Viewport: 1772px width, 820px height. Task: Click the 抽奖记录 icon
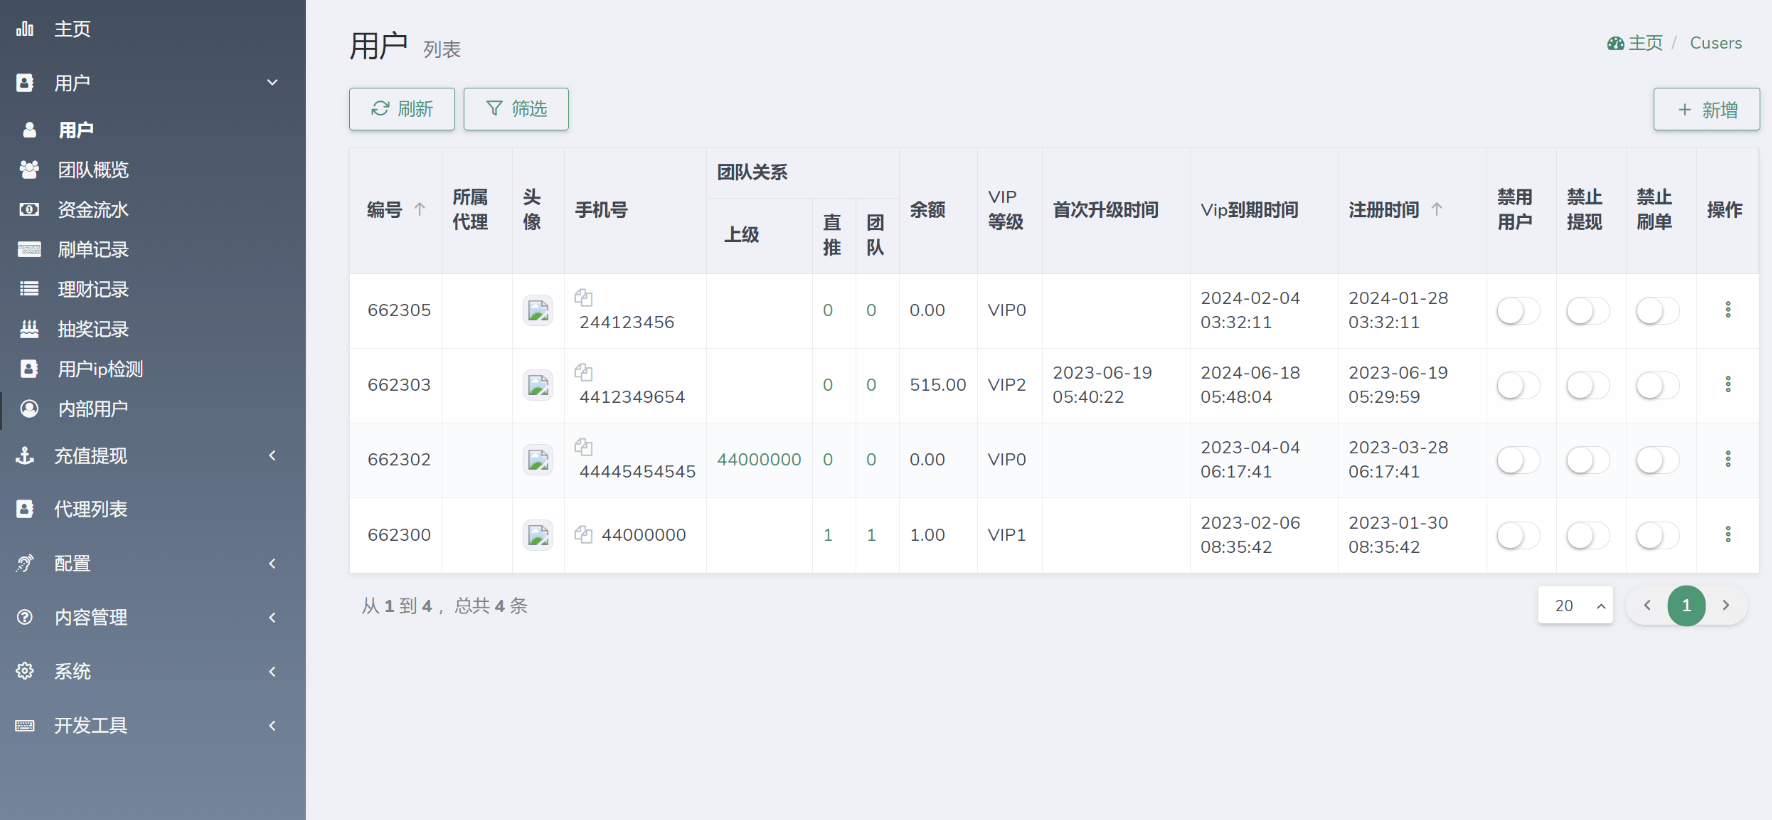(29, 329)
